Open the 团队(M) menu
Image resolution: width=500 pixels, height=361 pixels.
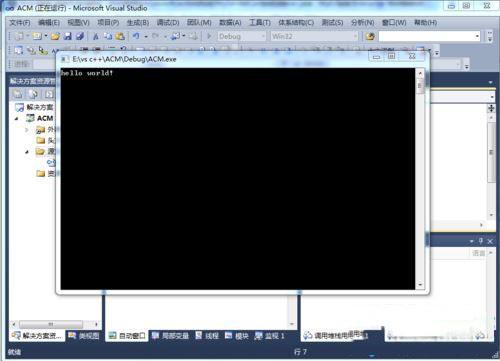pyautogui.click(x=199, y=23)
